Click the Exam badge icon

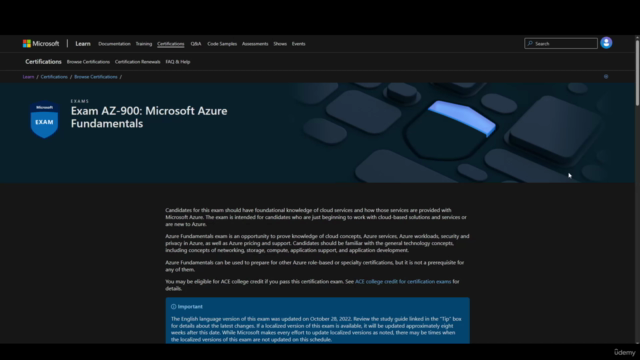click(44, 120)
